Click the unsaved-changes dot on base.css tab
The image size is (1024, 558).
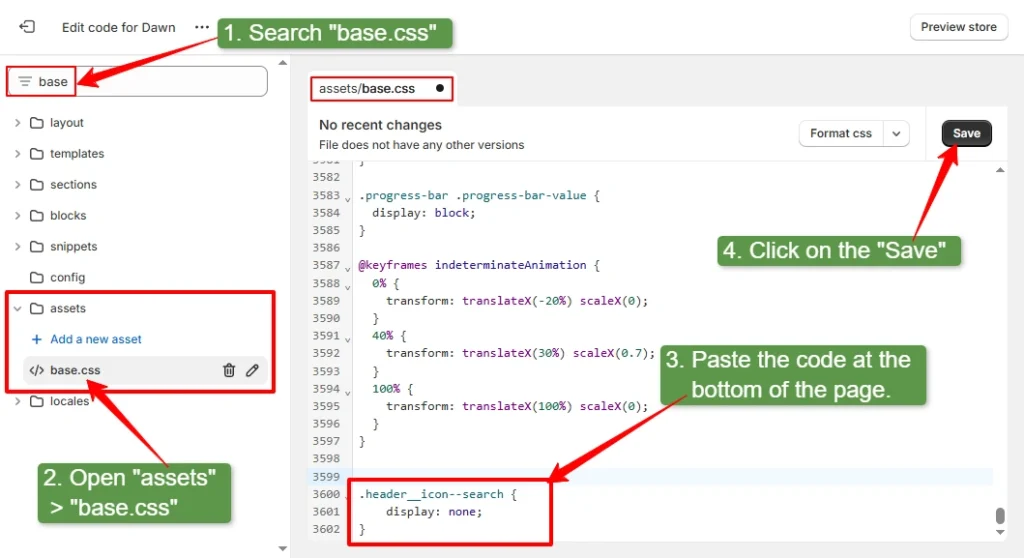440,88
